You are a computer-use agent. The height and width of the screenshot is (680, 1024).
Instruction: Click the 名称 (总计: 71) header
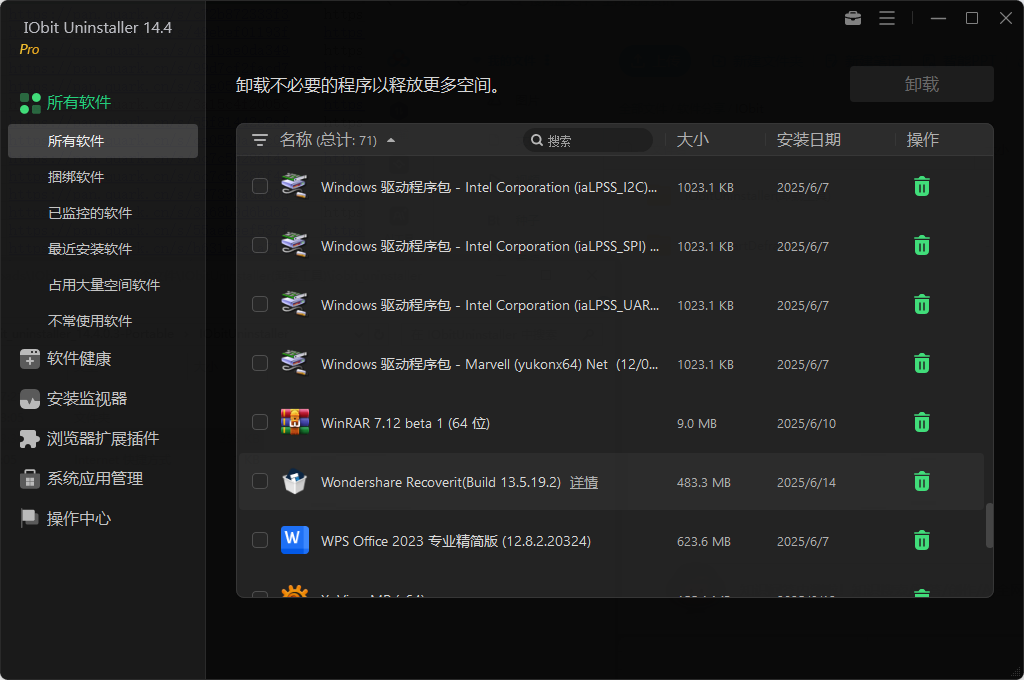click(328, 140)
